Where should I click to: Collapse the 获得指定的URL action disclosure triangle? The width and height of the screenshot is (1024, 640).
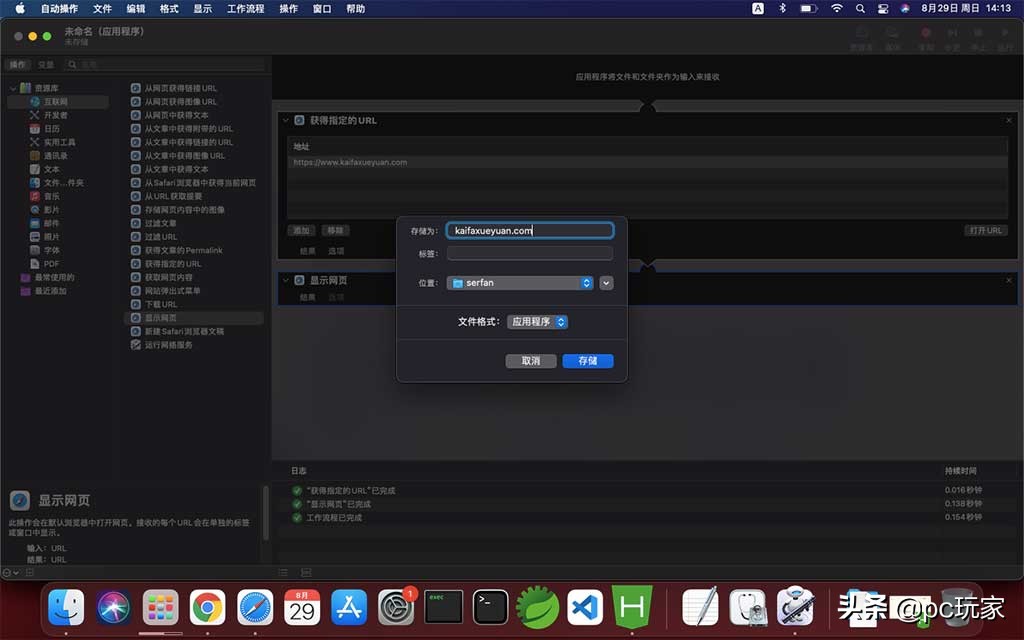pos(288,120)
